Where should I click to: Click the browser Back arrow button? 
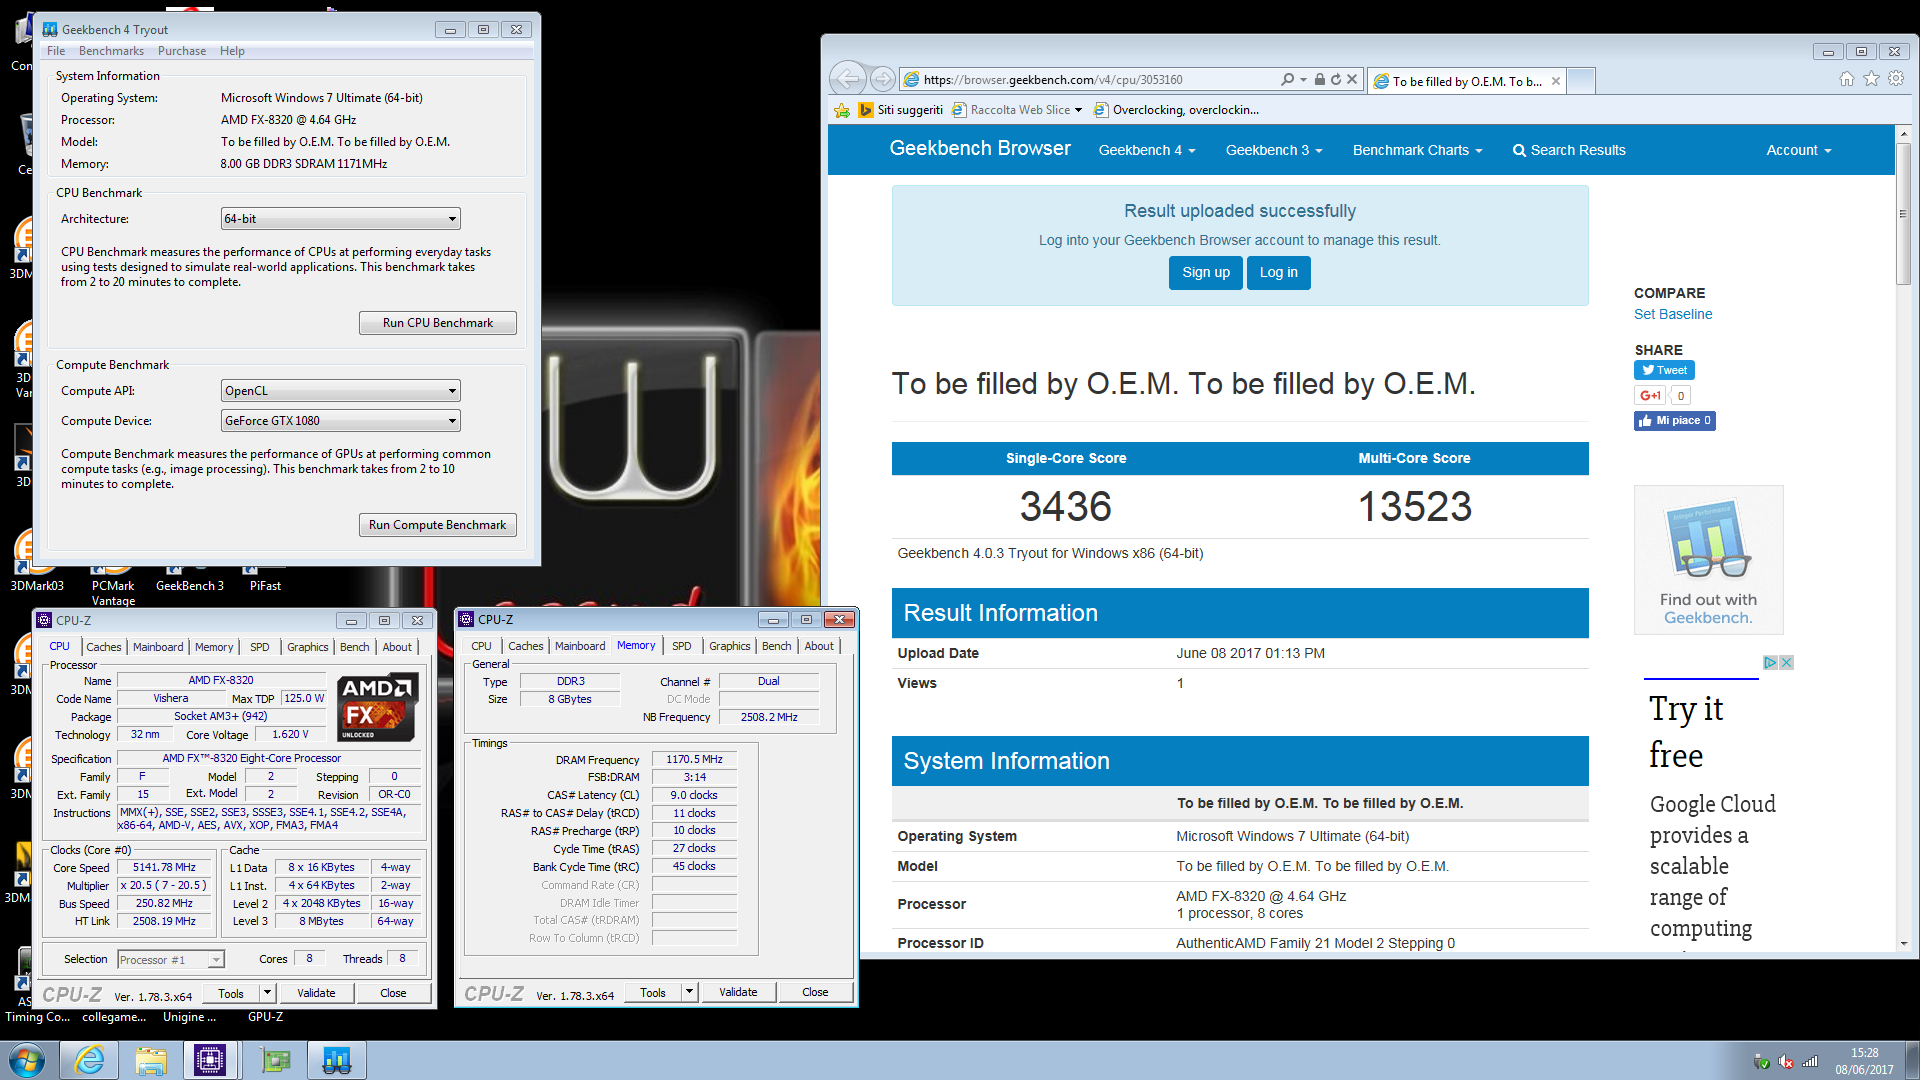[x=848, y=79]
